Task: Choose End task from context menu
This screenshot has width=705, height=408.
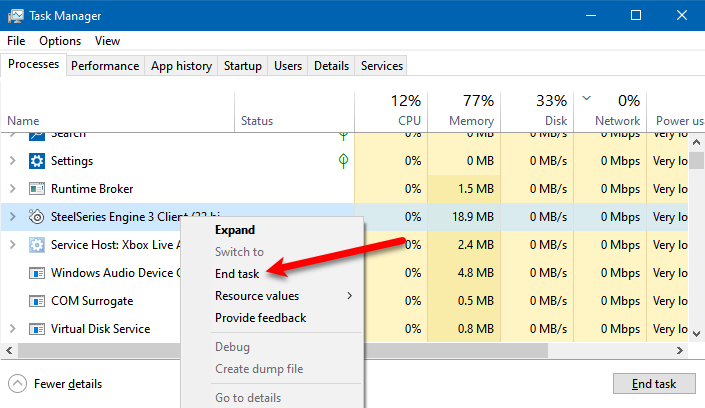Action: coord(237,274)
